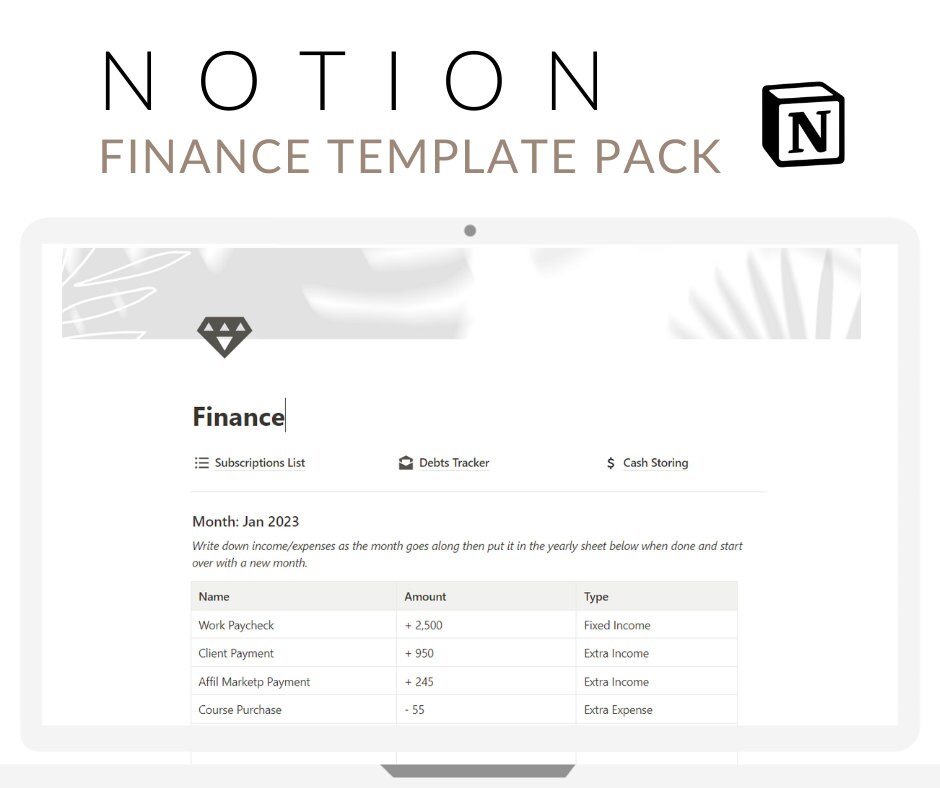Click the Affil Marketp Payment cell
Viewport: 940px width, 788px height.
coord(294,681)
